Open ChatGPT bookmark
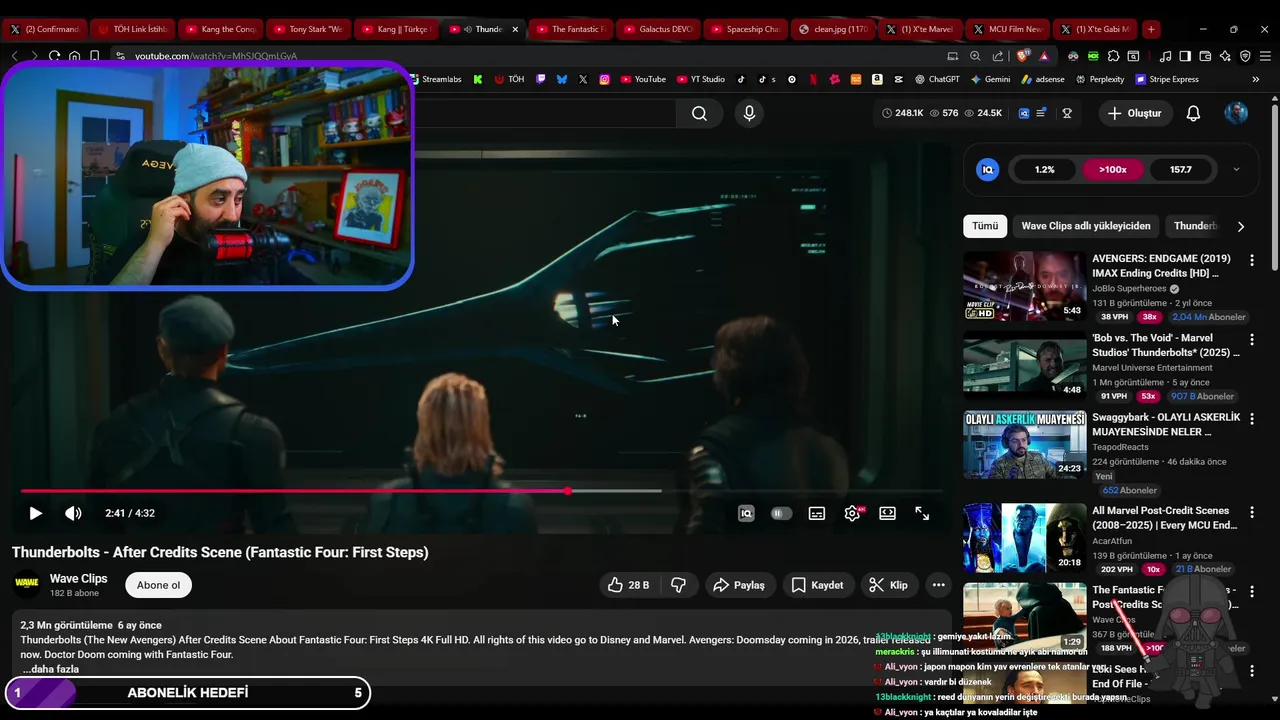 (936, 79)
